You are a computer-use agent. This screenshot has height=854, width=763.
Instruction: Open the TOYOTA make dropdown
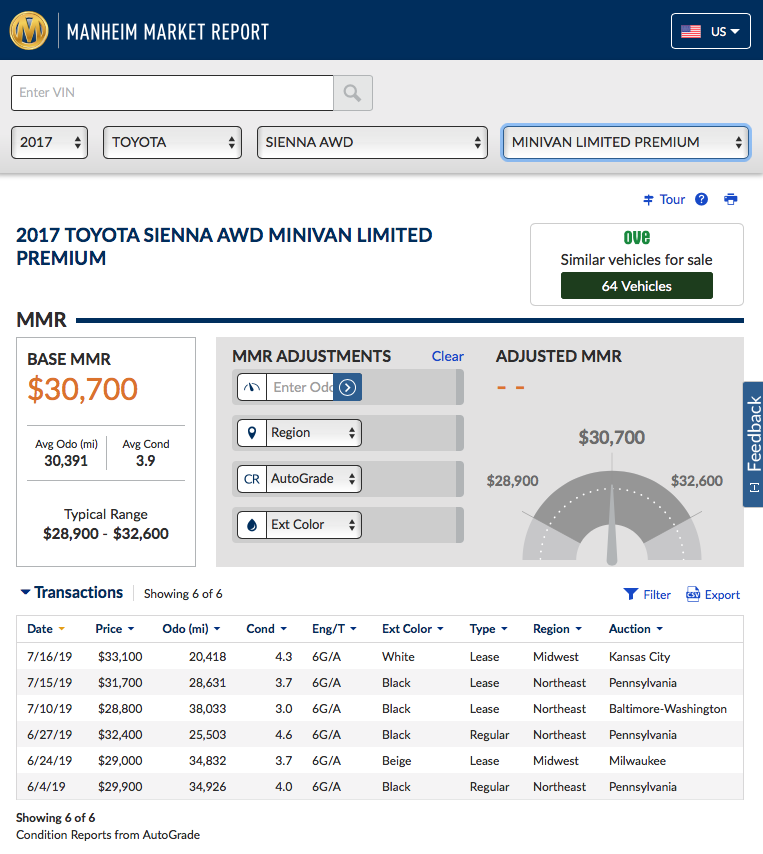(x=172, y=142)
